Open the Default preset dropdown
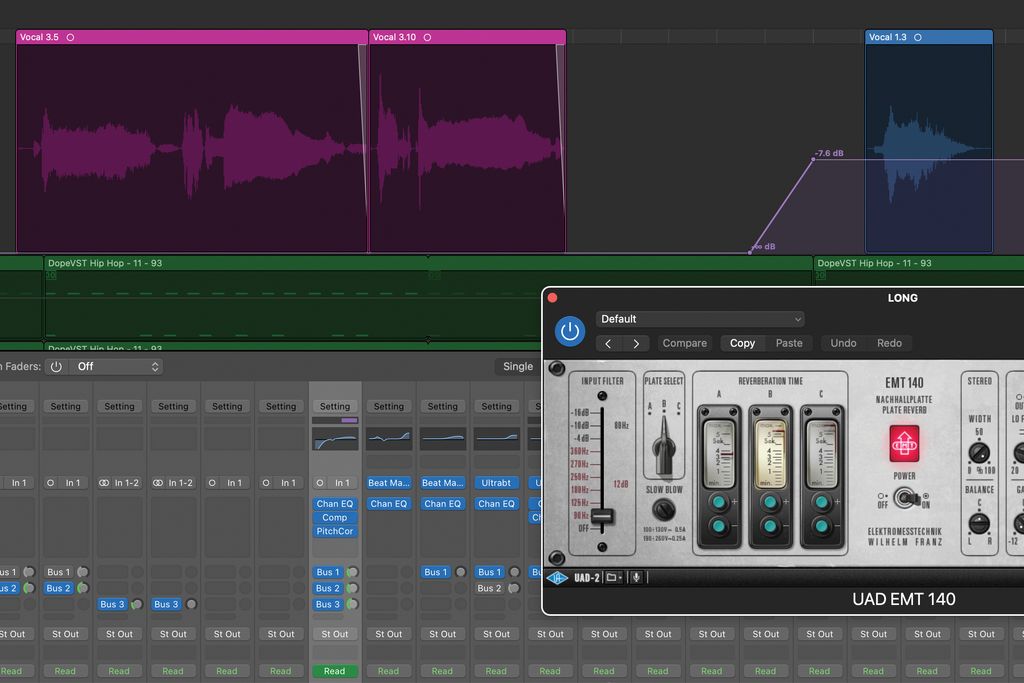 click(x=700, y=318)
